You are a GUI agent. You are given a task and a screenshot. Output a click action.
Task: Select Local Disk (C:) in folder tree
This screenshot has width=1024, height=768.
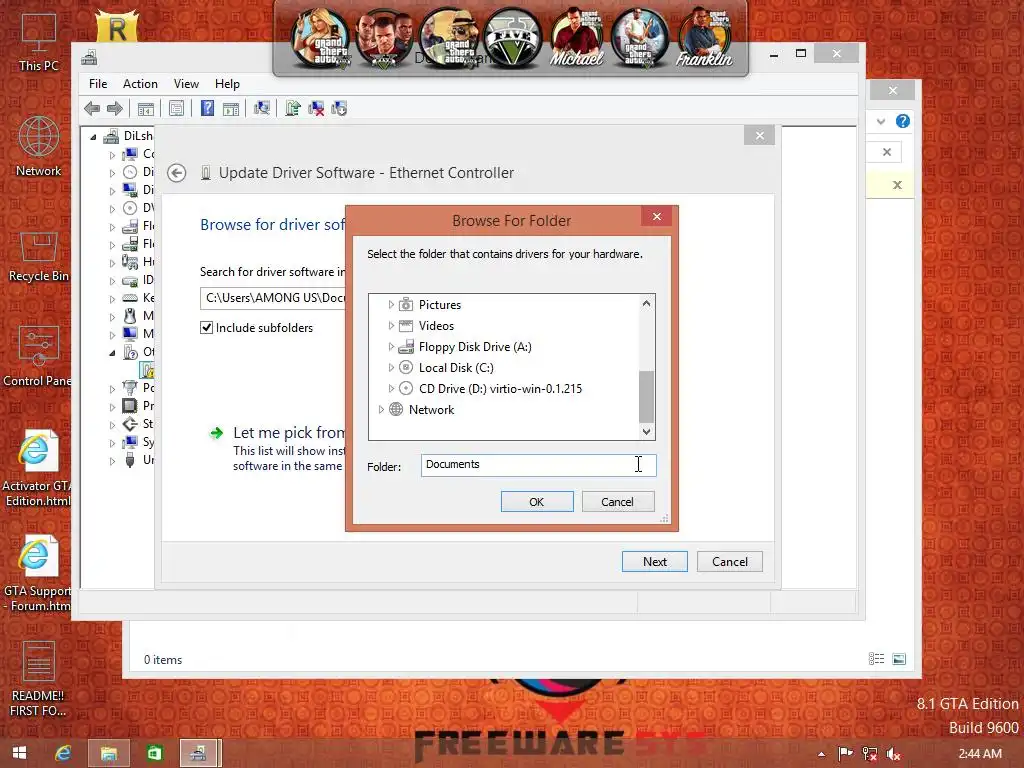[456, 368]
